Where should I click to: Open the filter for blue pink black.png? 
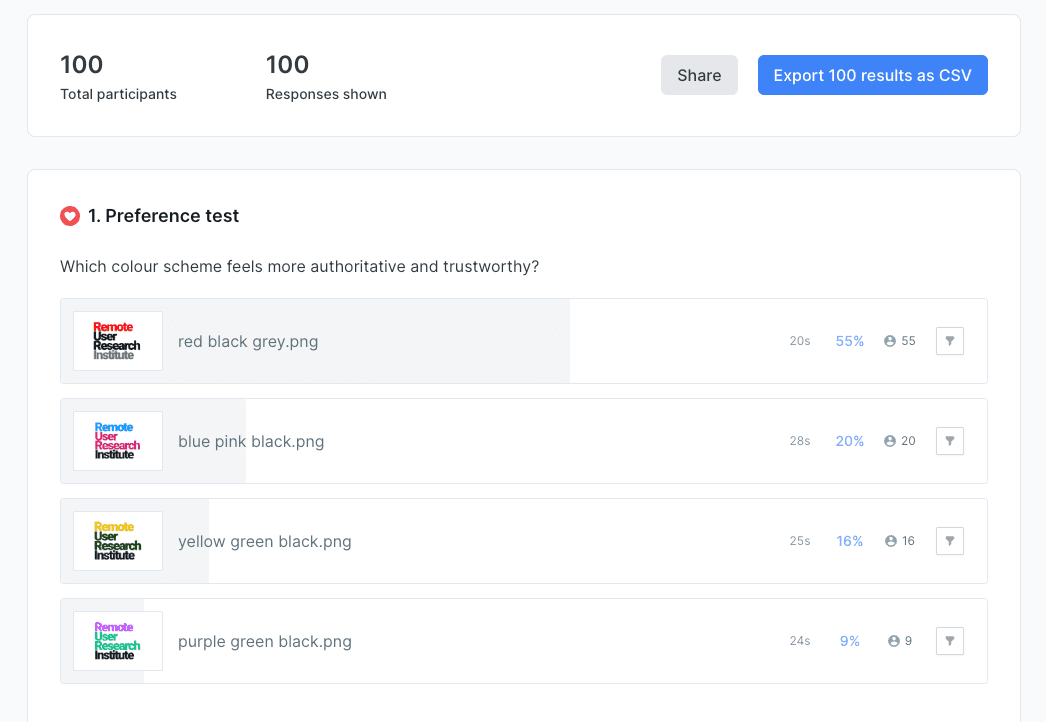point(949,440)
